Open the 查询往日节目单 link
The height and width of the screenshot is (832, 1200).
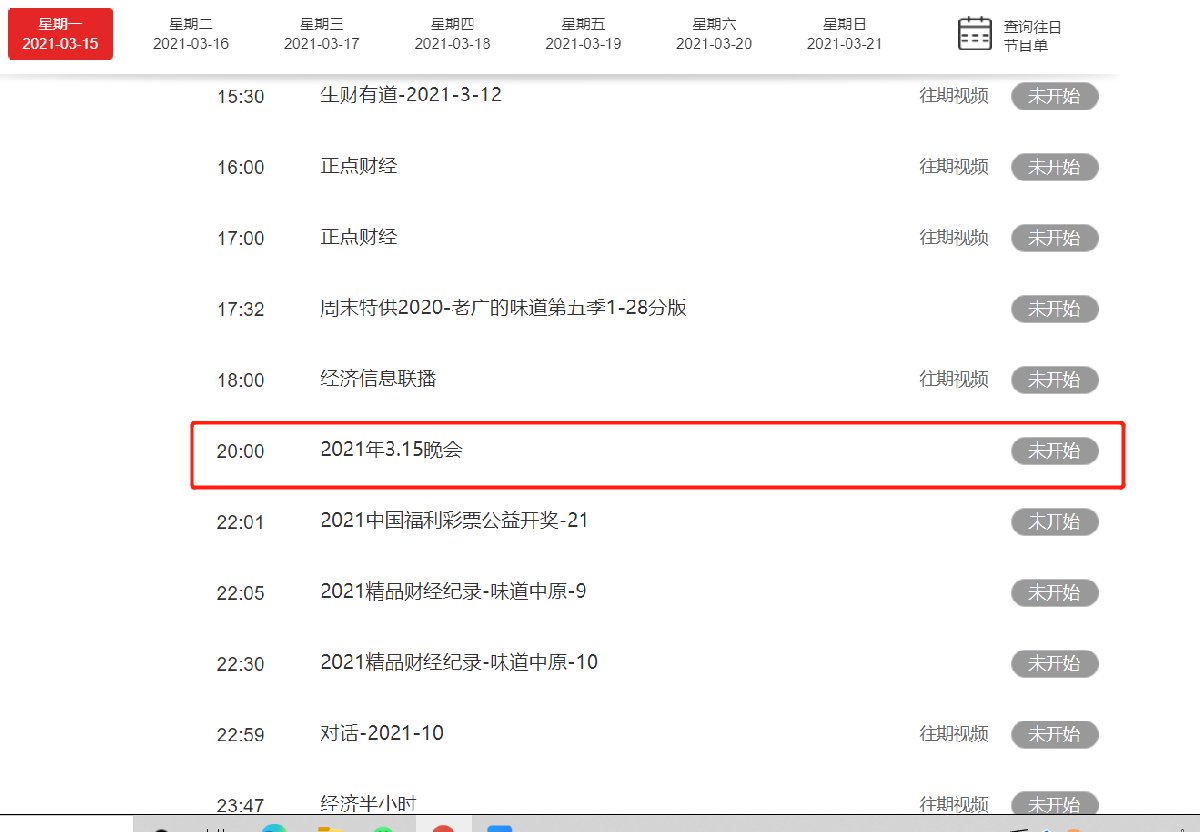coord(1032,36)
